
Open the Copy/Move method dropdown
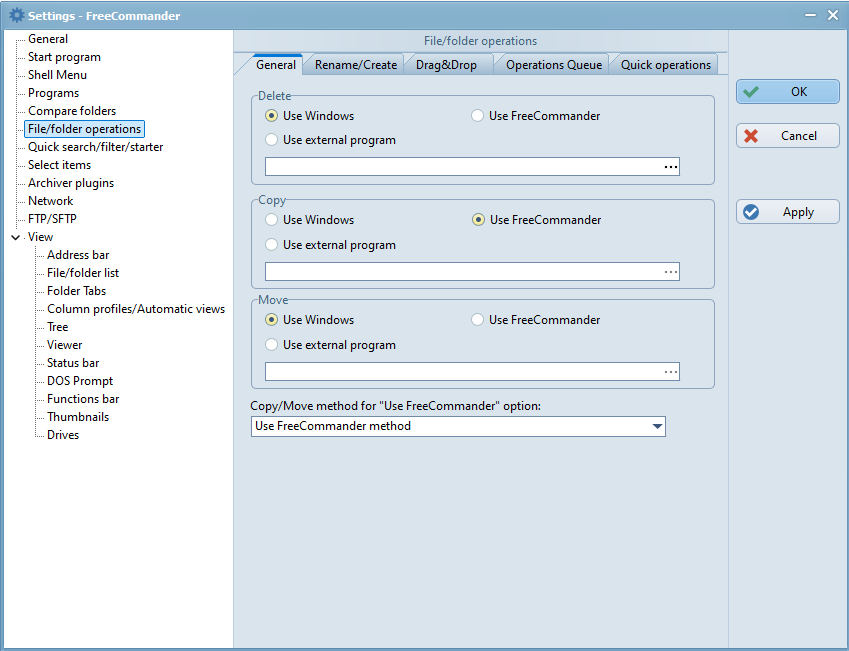point(657,427)
